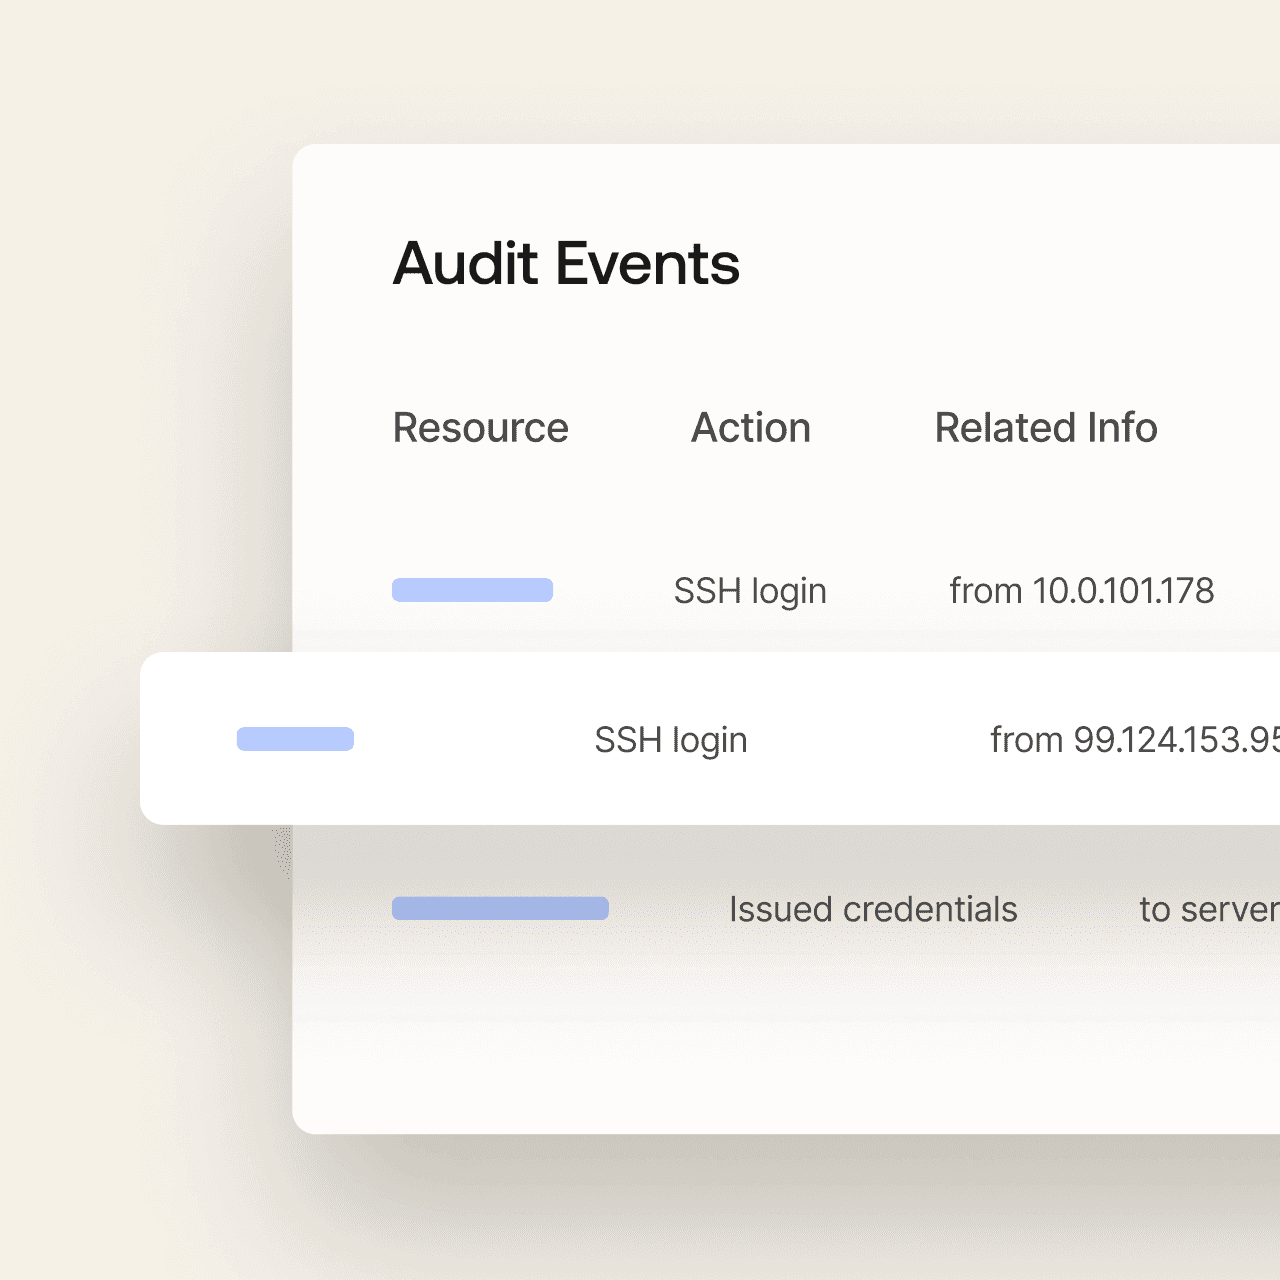
Task: Sort by the Resource column header
Action: (480, 428)
